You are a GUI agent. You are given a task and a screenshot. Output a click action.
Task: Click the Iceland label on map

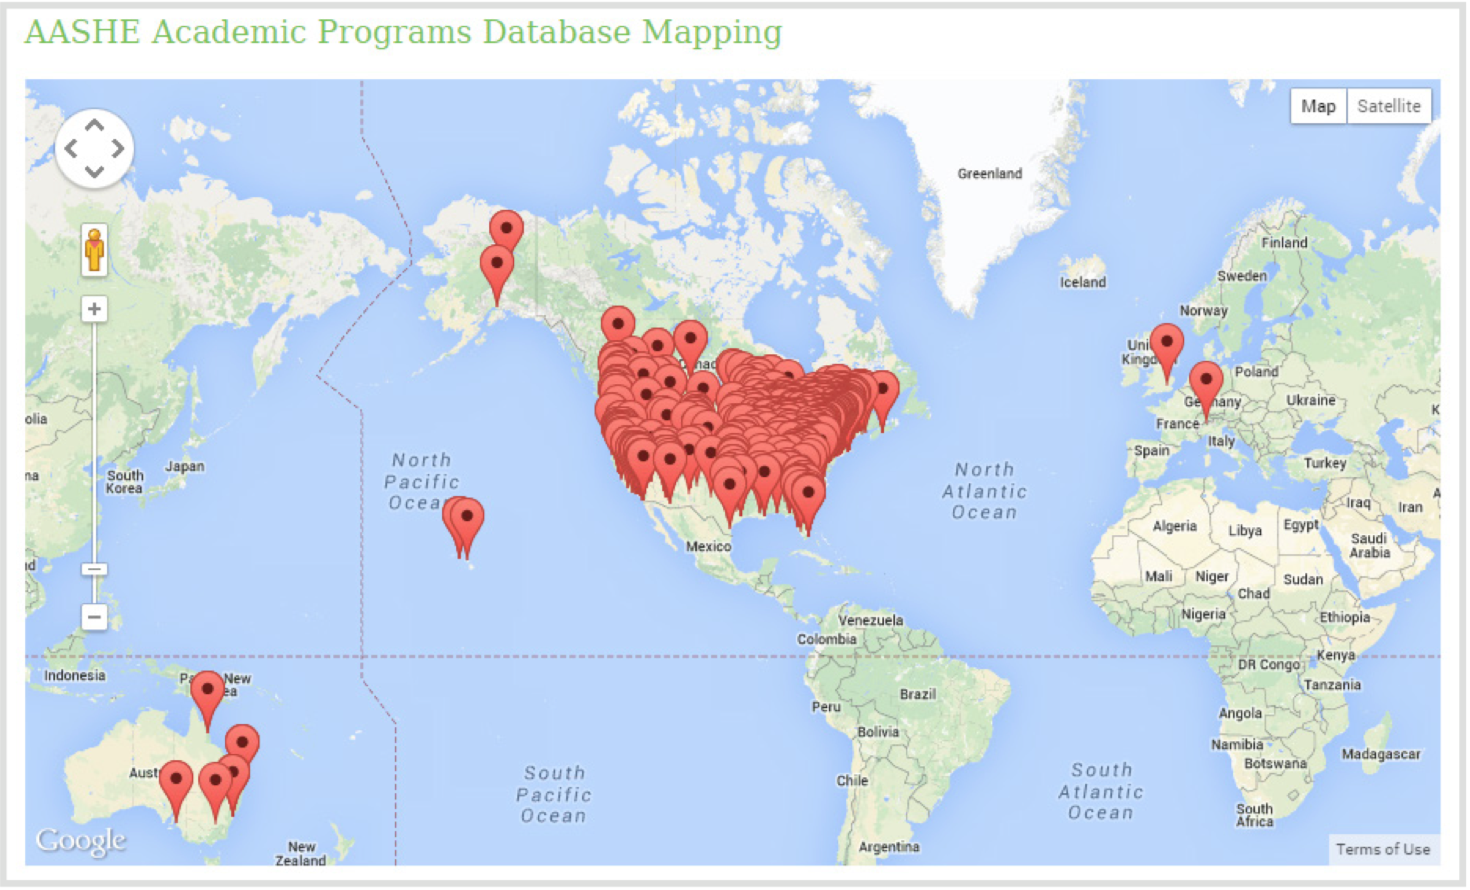[x=1083, y=282]
